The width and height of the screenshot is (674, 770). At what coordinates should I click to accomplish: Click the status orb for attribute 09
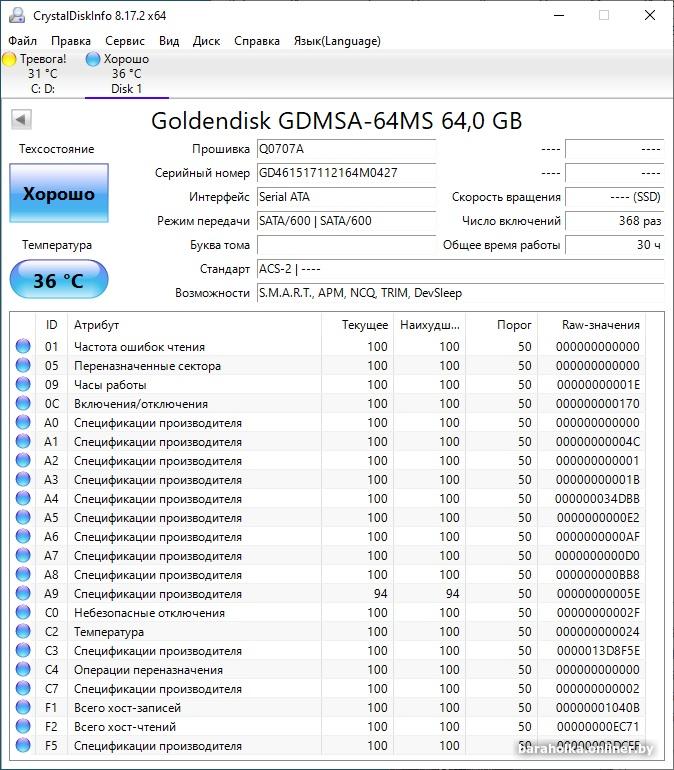pyautogui.click(x=23, y=384)
